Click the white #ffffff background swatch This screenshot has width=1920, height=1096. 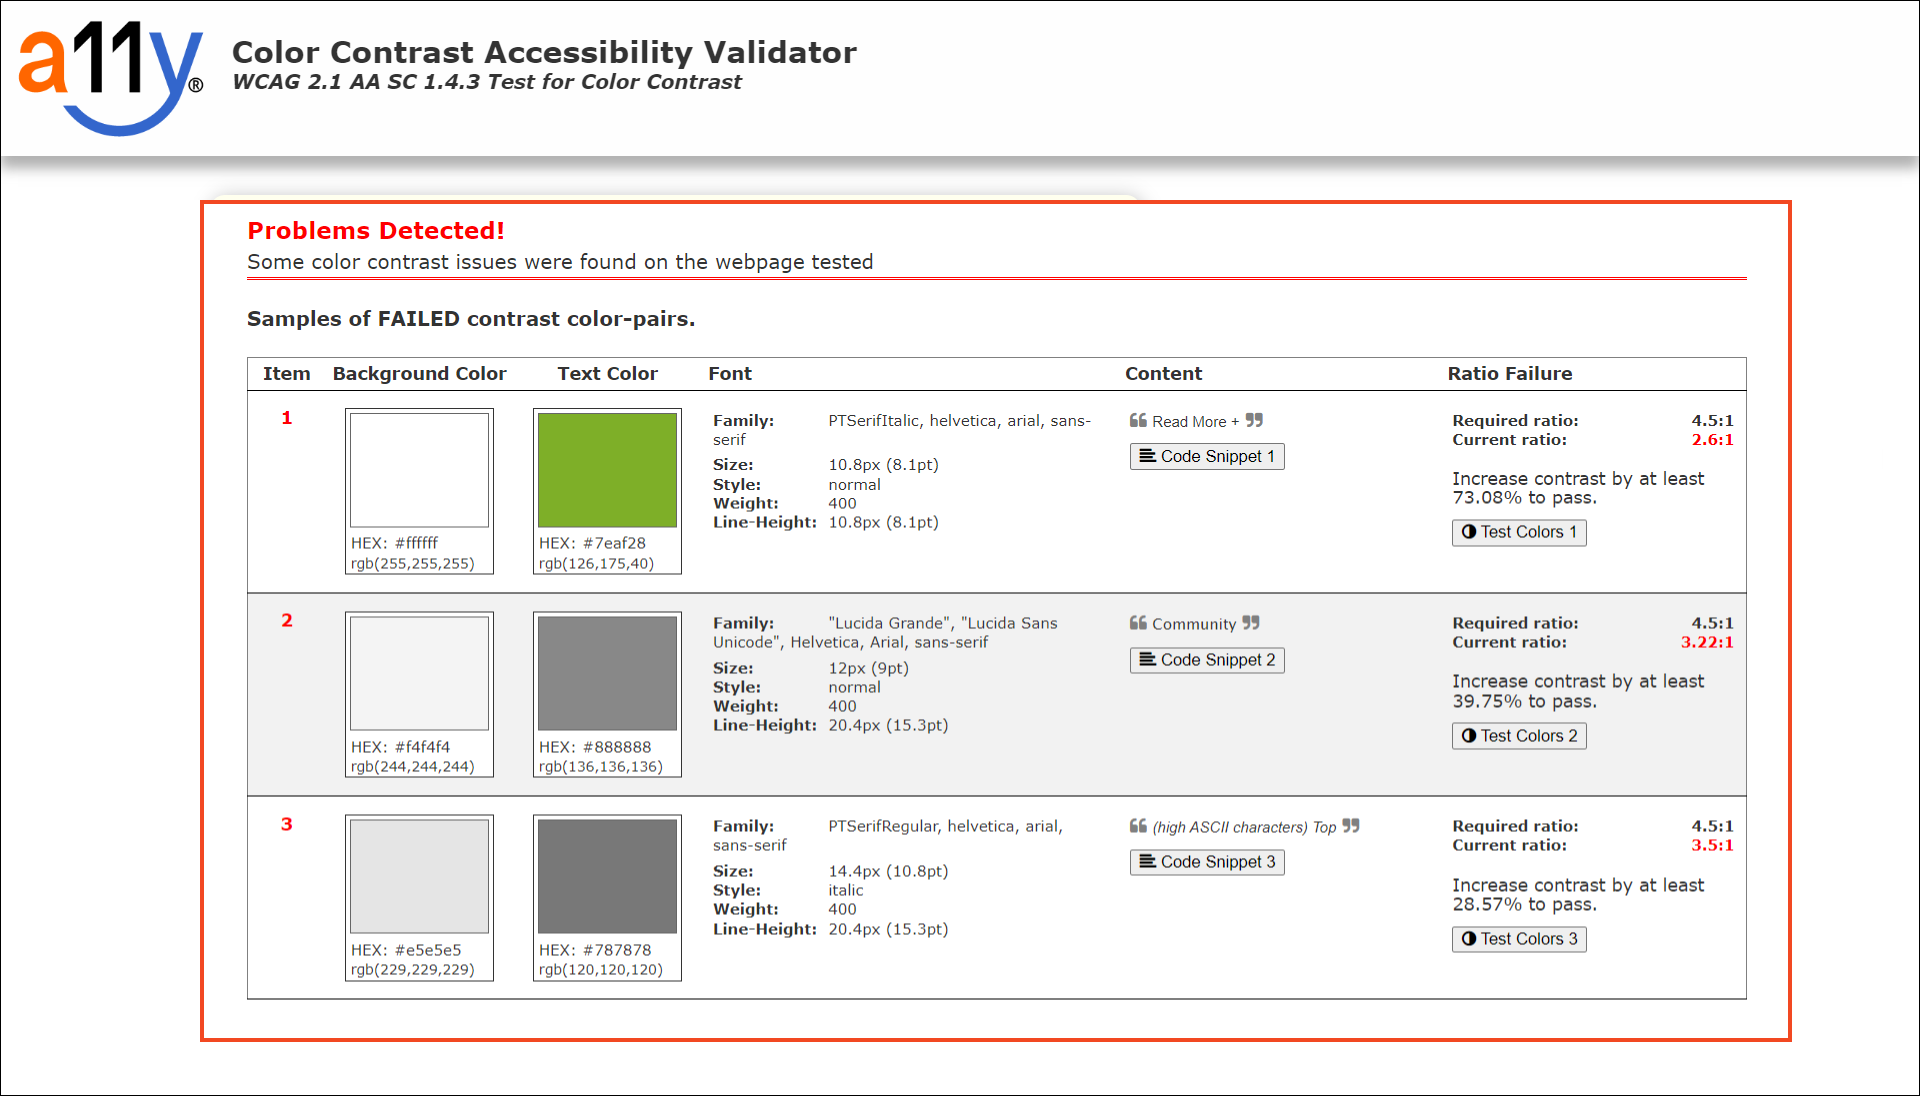pos(419,470)
